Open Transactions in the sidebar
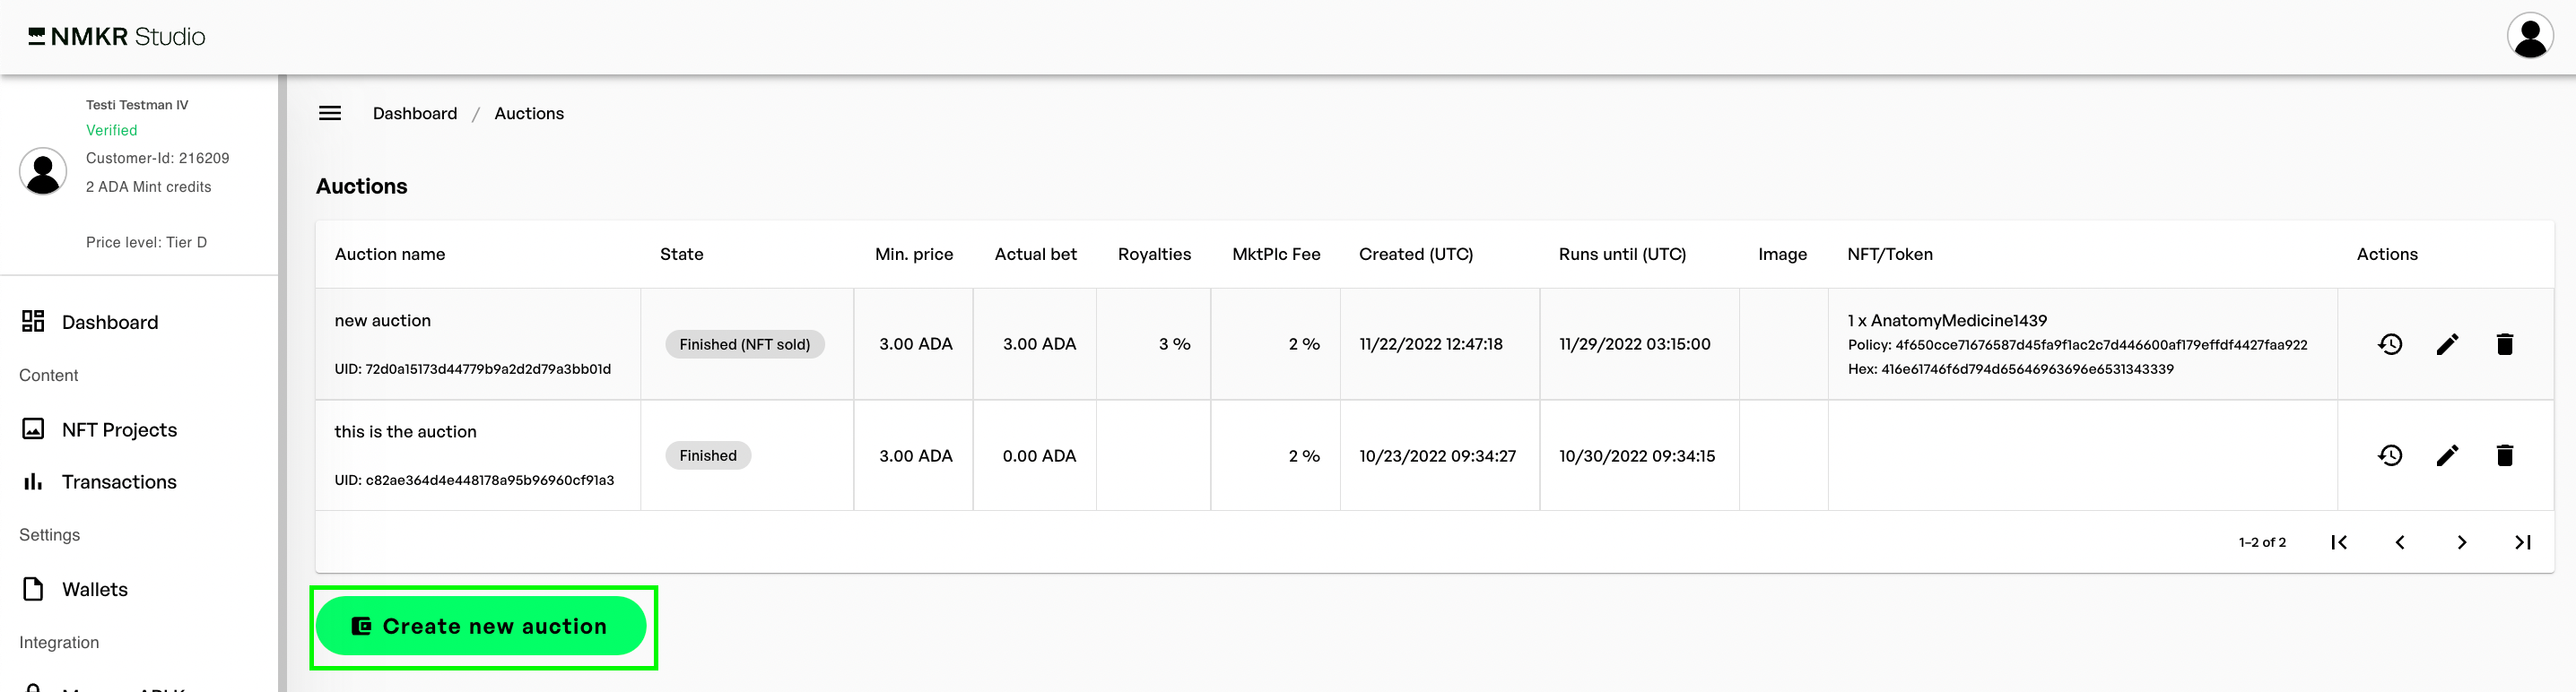The width and height of the screenshot is (2576, 692). [x=119, y=482]
